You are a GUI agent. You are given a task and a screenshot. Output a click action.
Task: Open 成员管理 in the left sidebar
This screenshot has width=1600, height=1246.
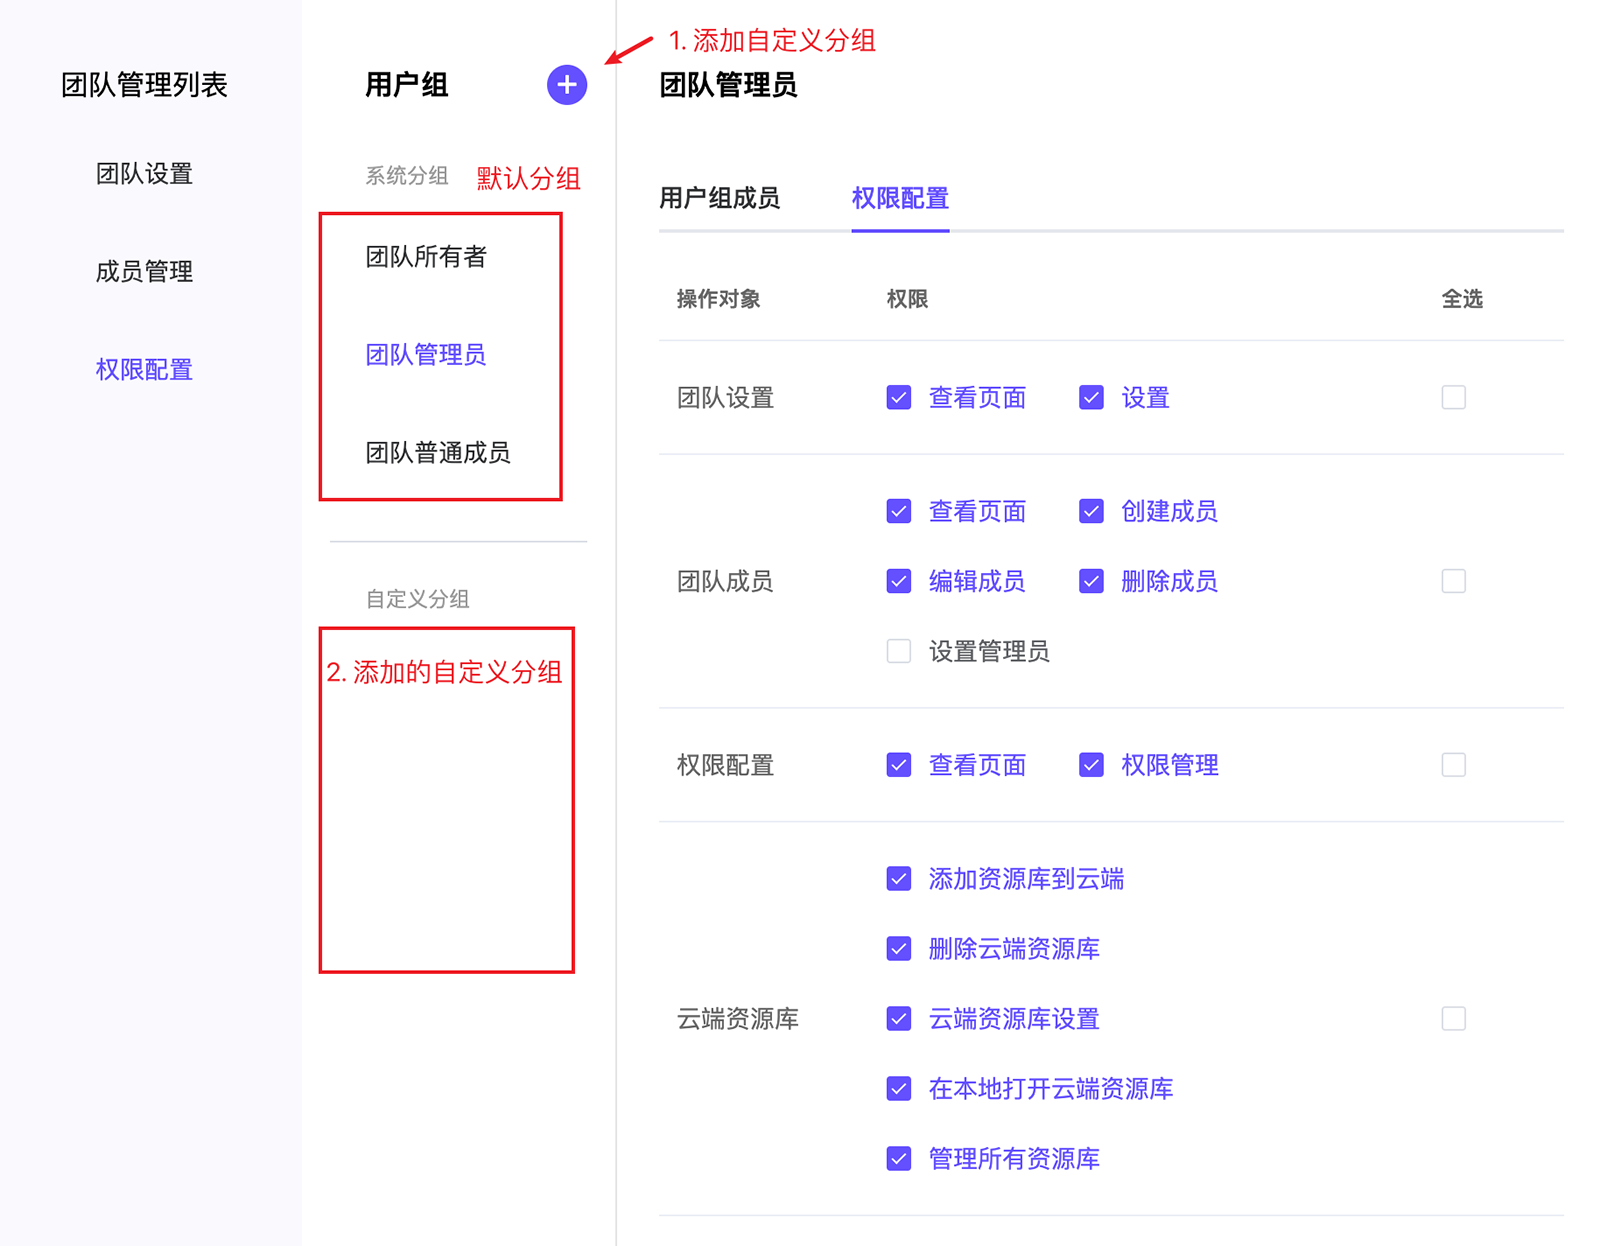[144, 272]
